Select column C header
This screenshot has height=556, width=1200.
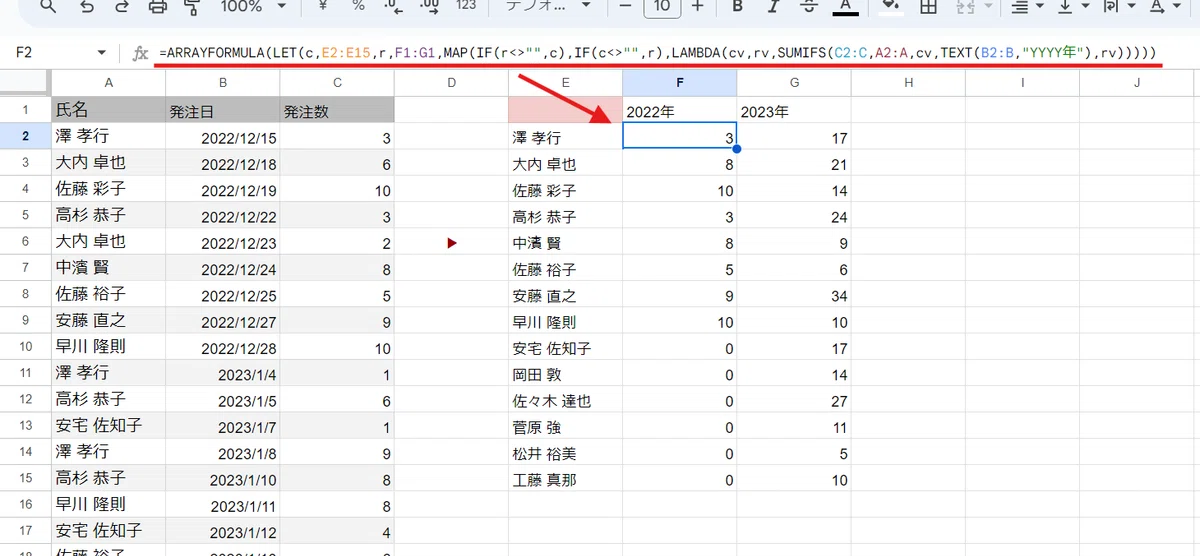337,83
